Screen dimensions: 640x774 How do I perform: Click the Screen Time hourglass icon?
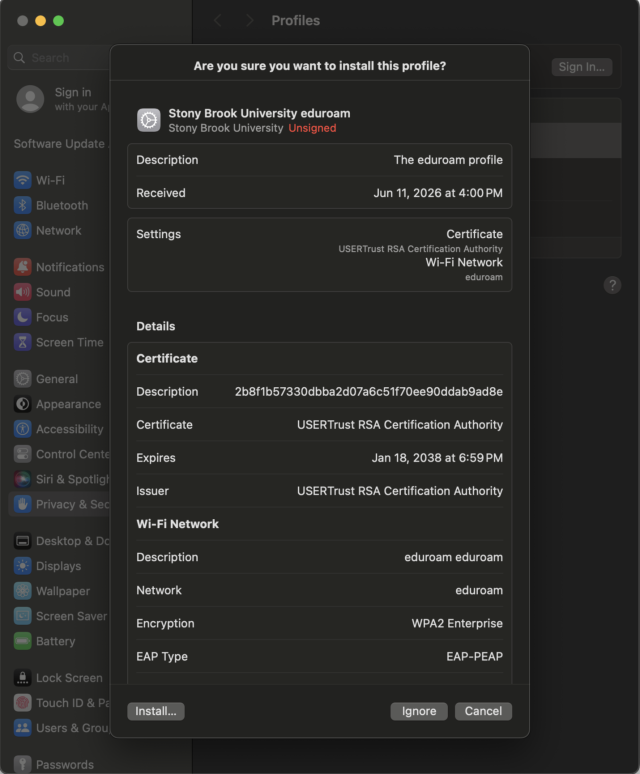pos(22,343)
